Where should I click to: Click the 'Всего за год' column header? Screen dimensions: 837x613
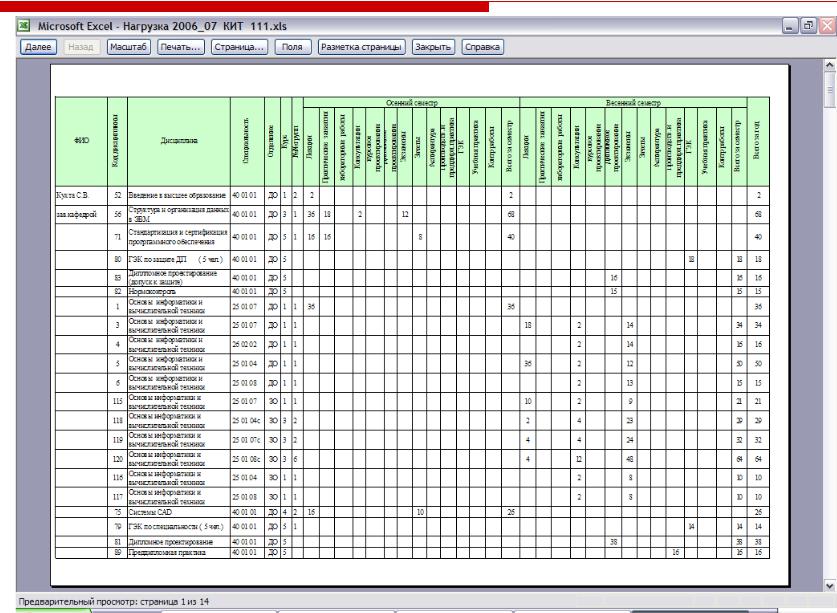758,141
